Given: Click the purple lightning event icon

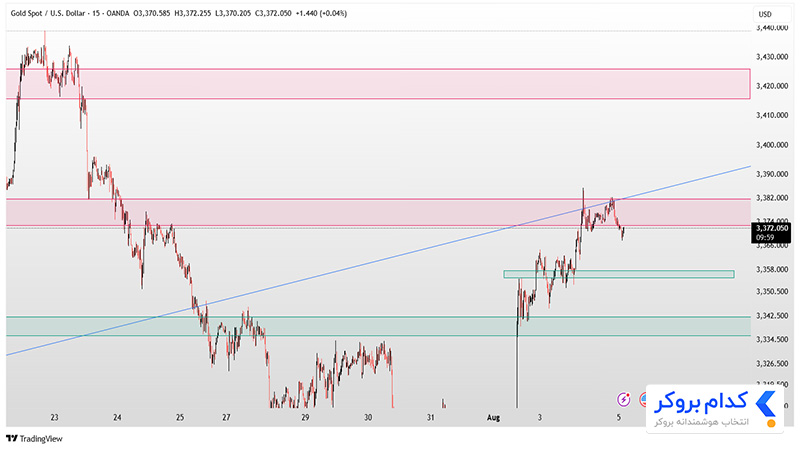Looking at the screenshot, I should tap(623, 398).
